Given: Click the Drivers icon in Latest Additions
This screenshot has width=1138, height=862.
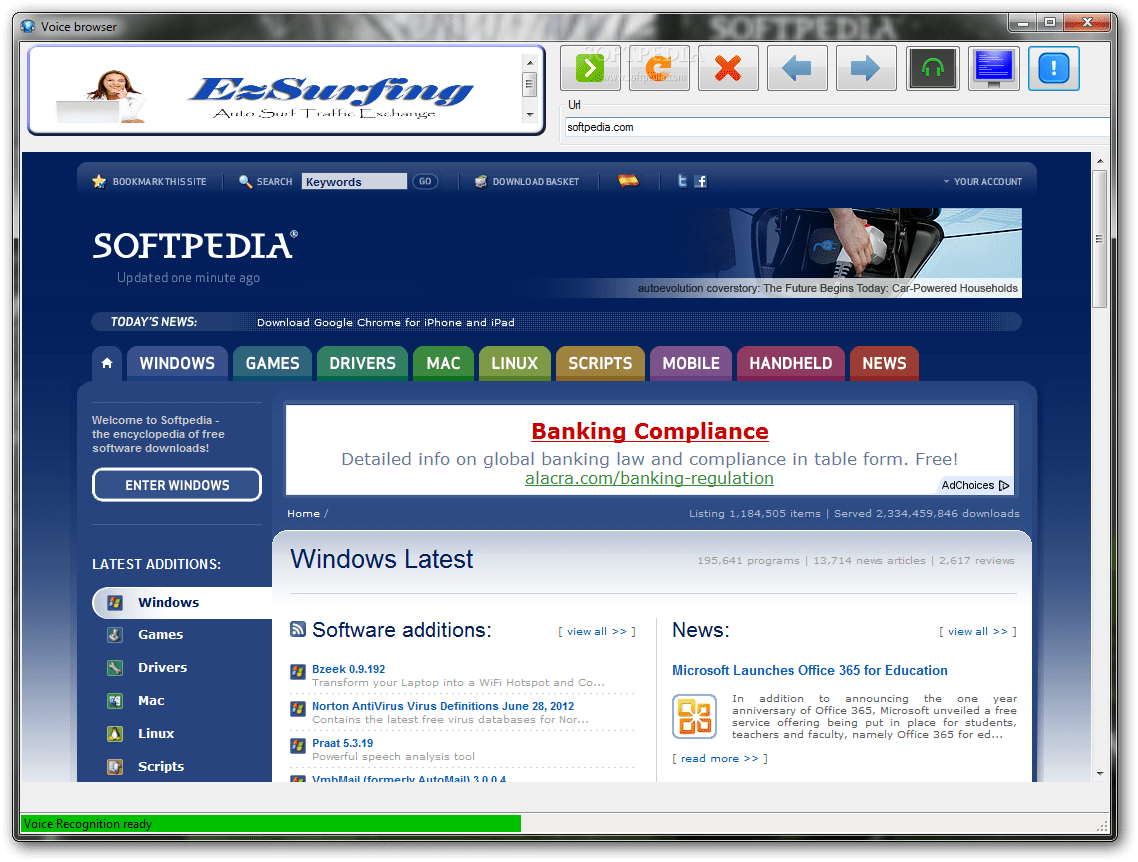Looking at the screenshot, I should [115, 668].
